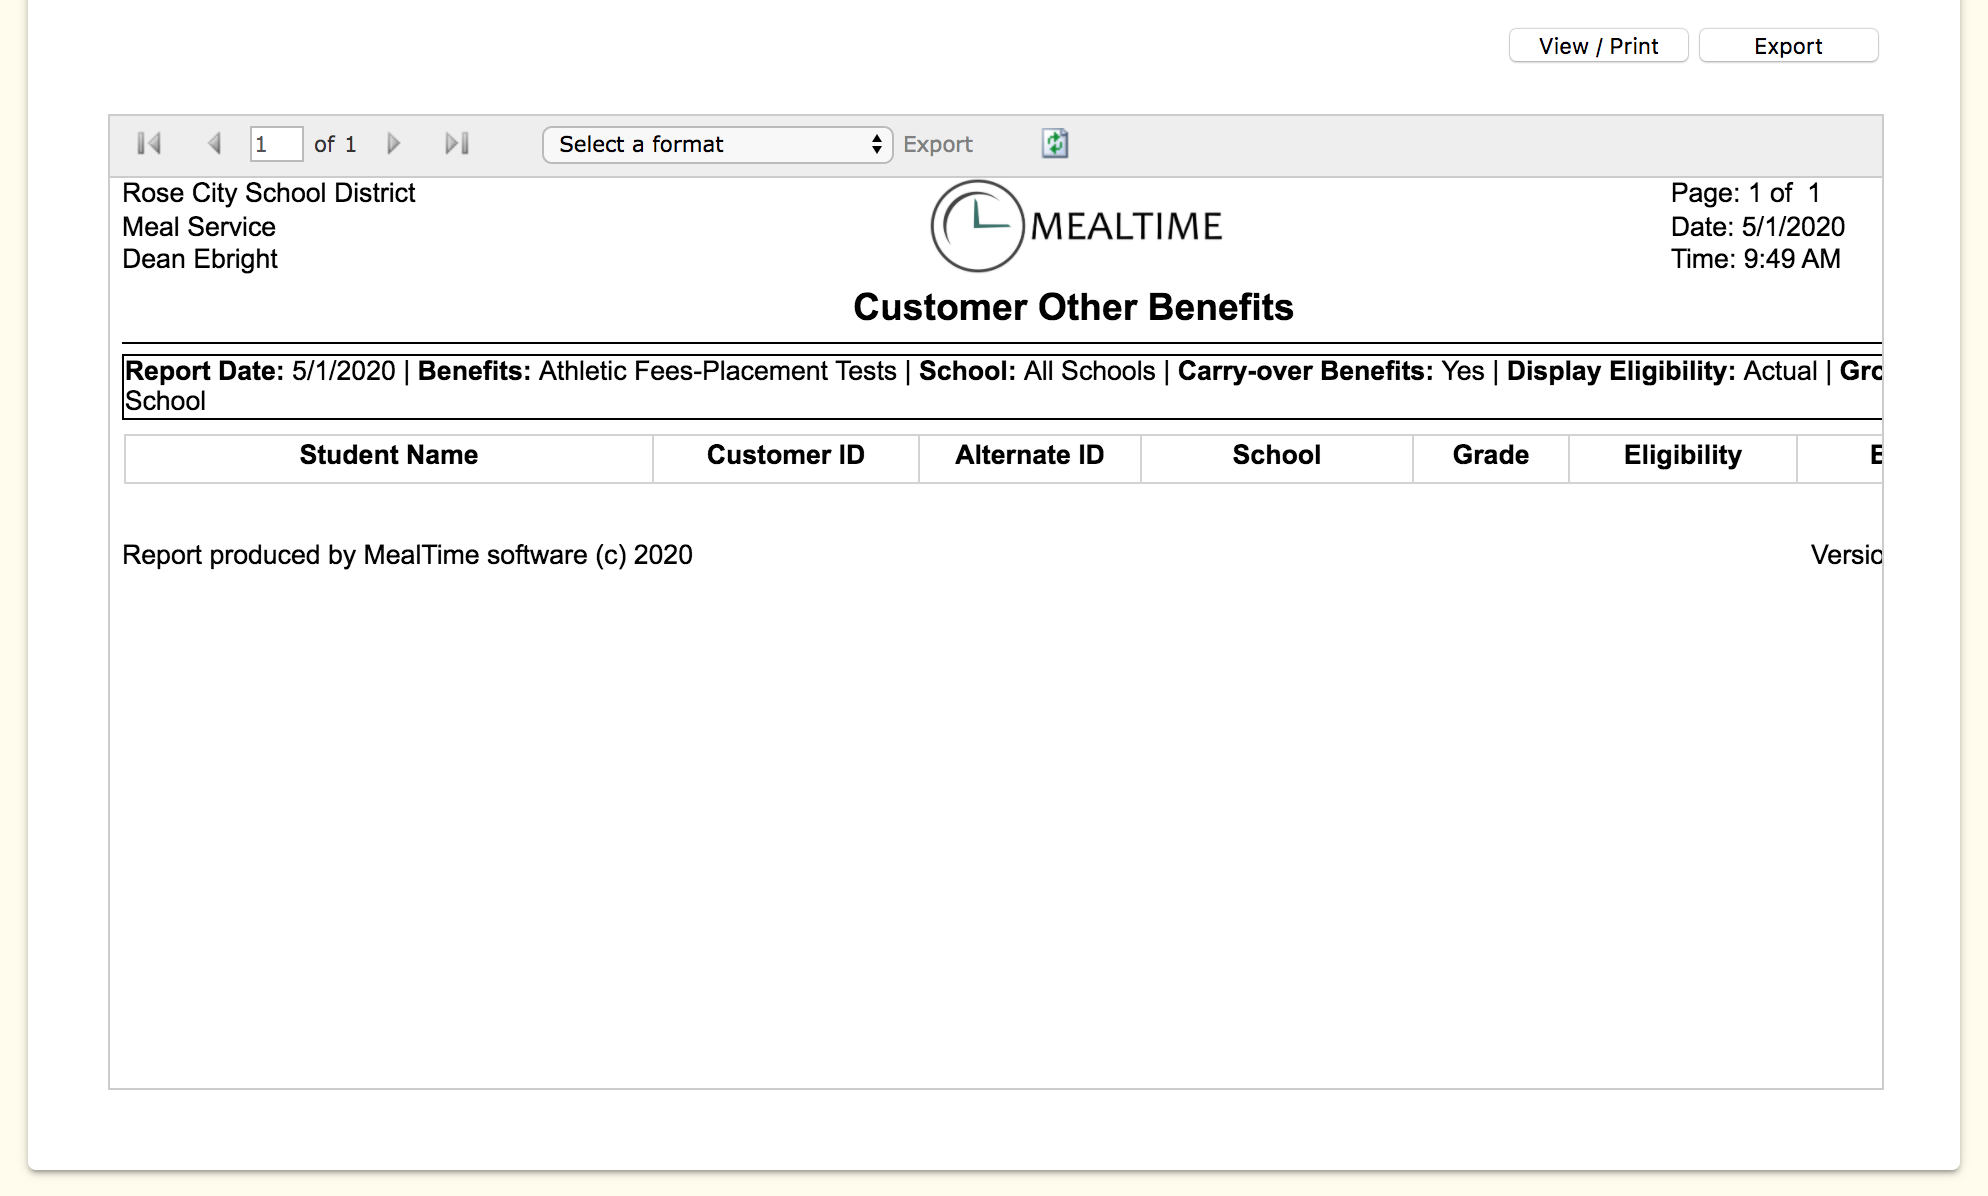This screenshot has height=1196, width=1988.
Task: Click the Eligibility column header
Action: [x=1682, y=455]
